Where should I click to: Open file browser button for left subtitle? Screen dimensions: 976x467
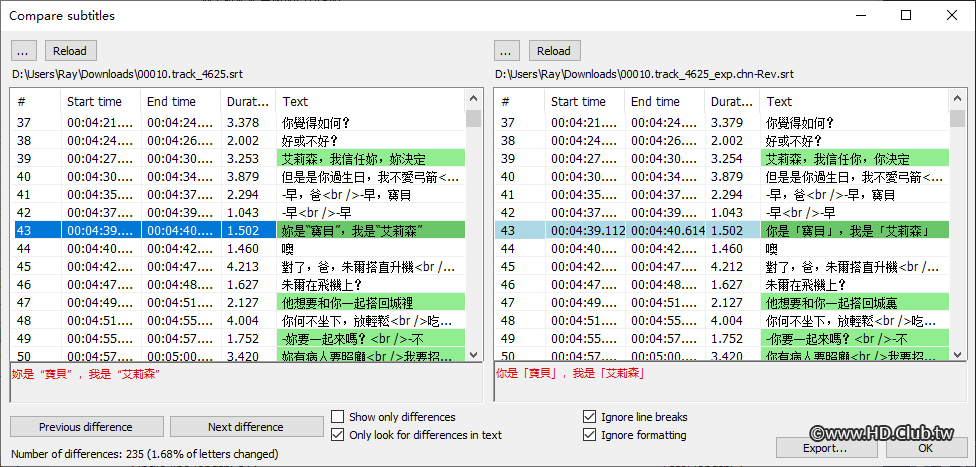(24, 50)
